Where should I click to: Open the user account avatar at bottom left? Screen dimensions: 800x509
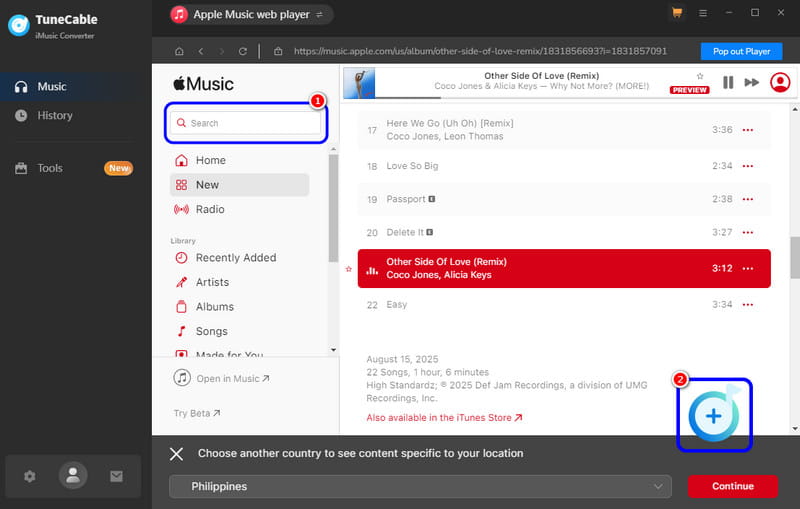[x=73, y=475]
